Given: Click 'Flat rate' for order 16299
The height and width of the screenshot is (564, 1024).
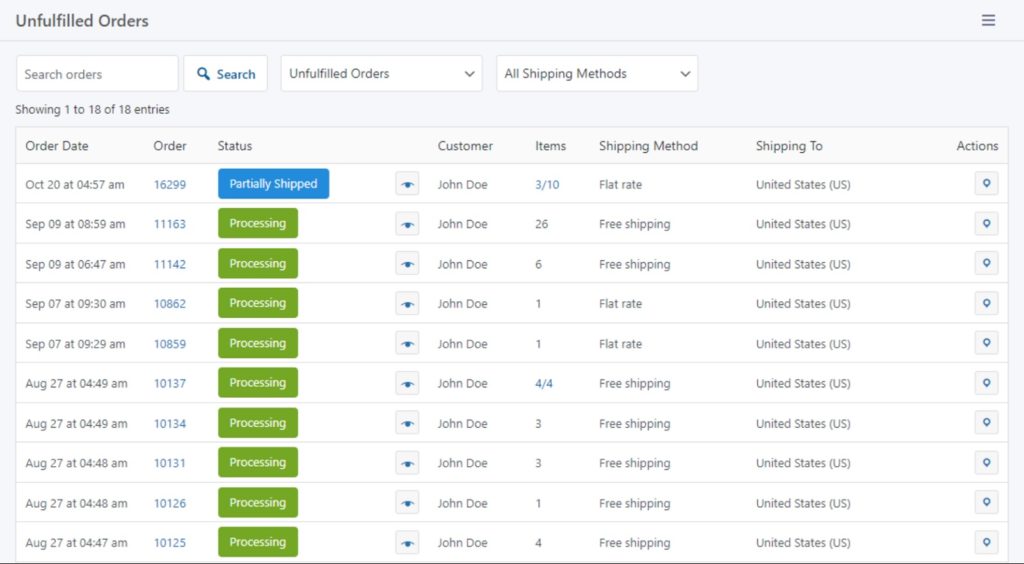Looking at the screenshot, I should point(620,185).
